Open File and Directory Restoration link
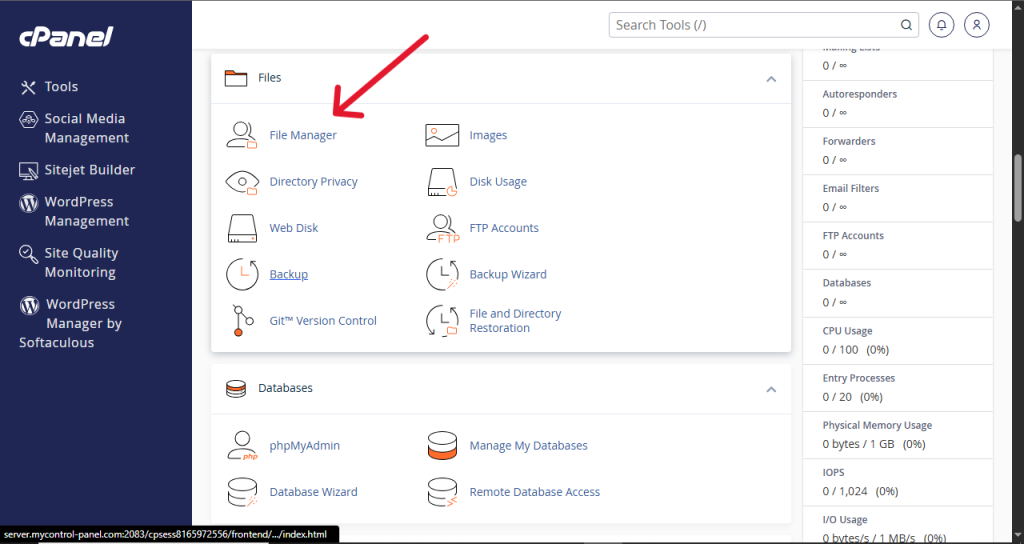The height and width of the screenshot is (544, 1024). 515,321
